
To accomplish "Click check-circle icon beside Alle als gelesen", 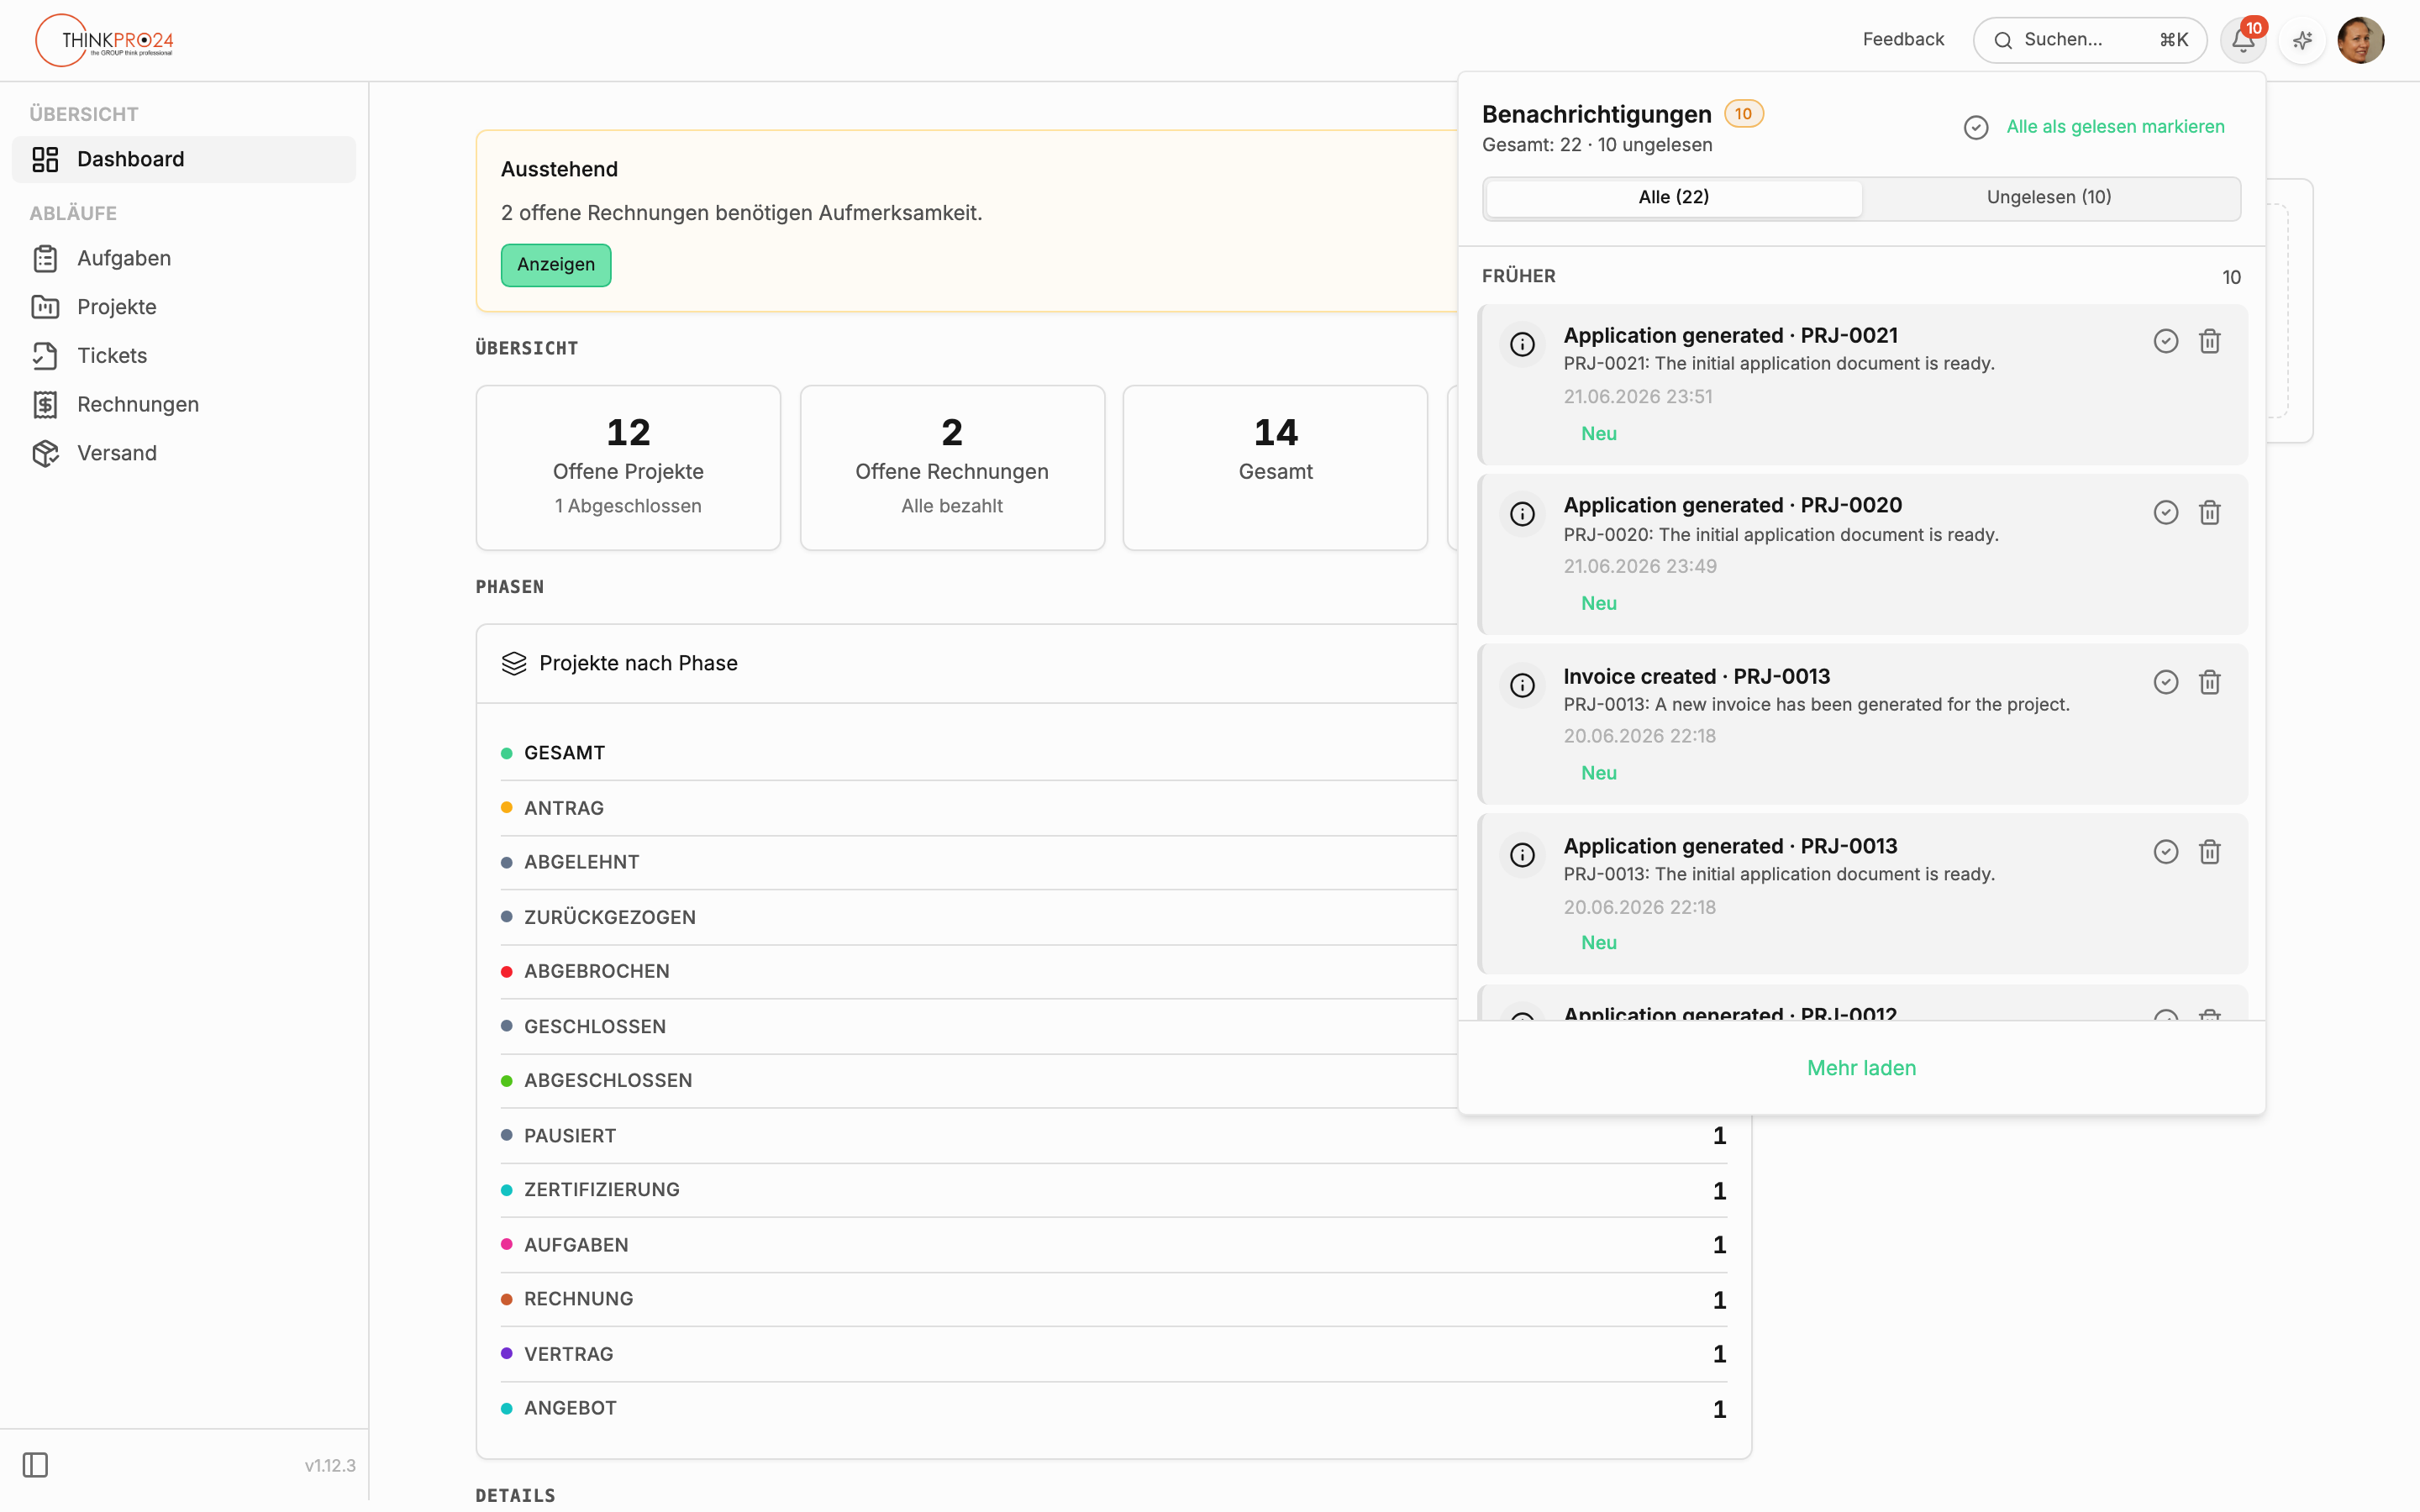I will (x=1975, y=127).
